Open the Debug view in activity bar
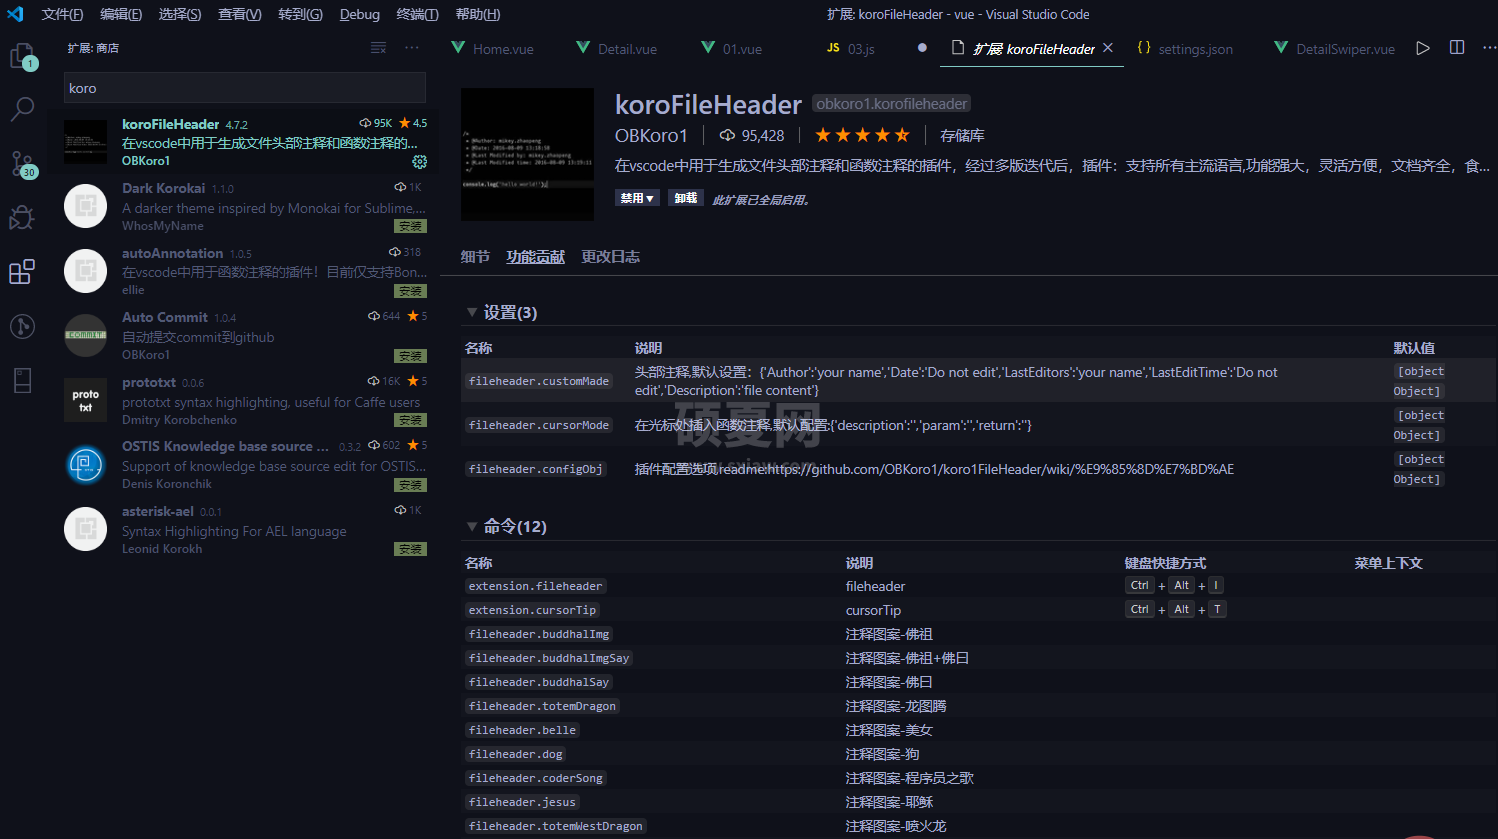The height and width of the screenshot is (839, 1498). 22,217
